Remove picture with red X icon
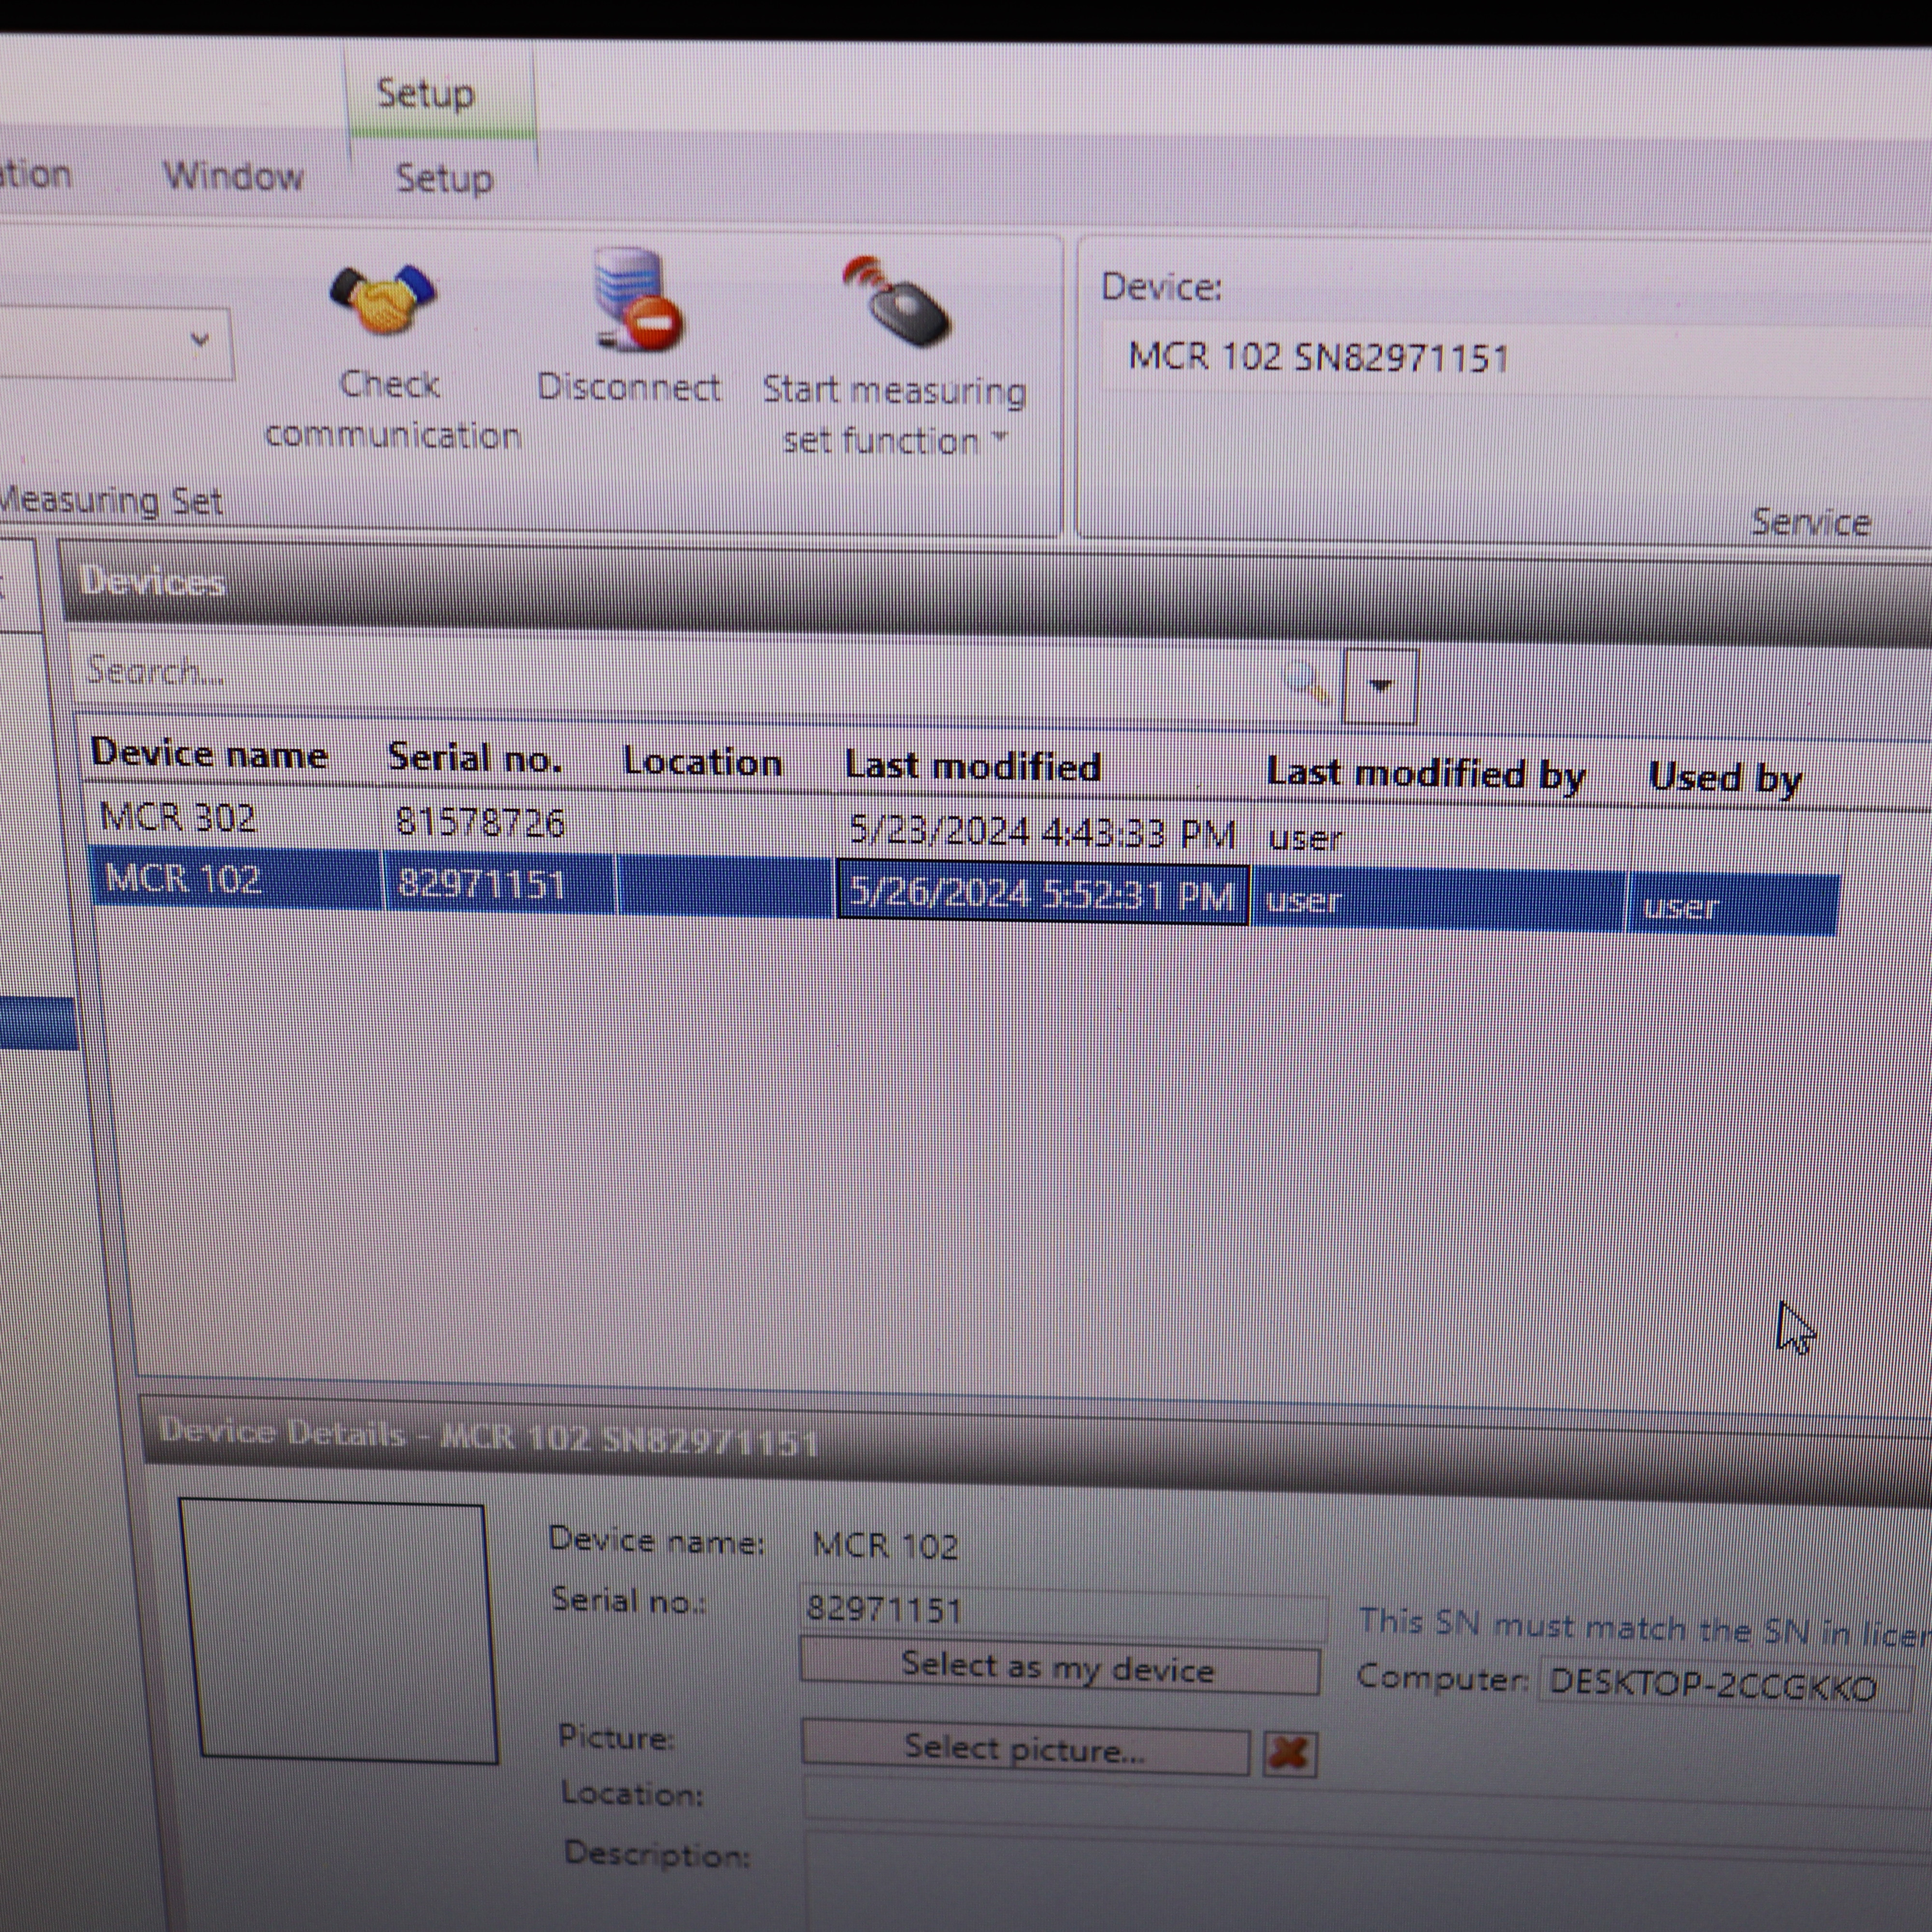1932x1932 pixels. point(1289,1753)
